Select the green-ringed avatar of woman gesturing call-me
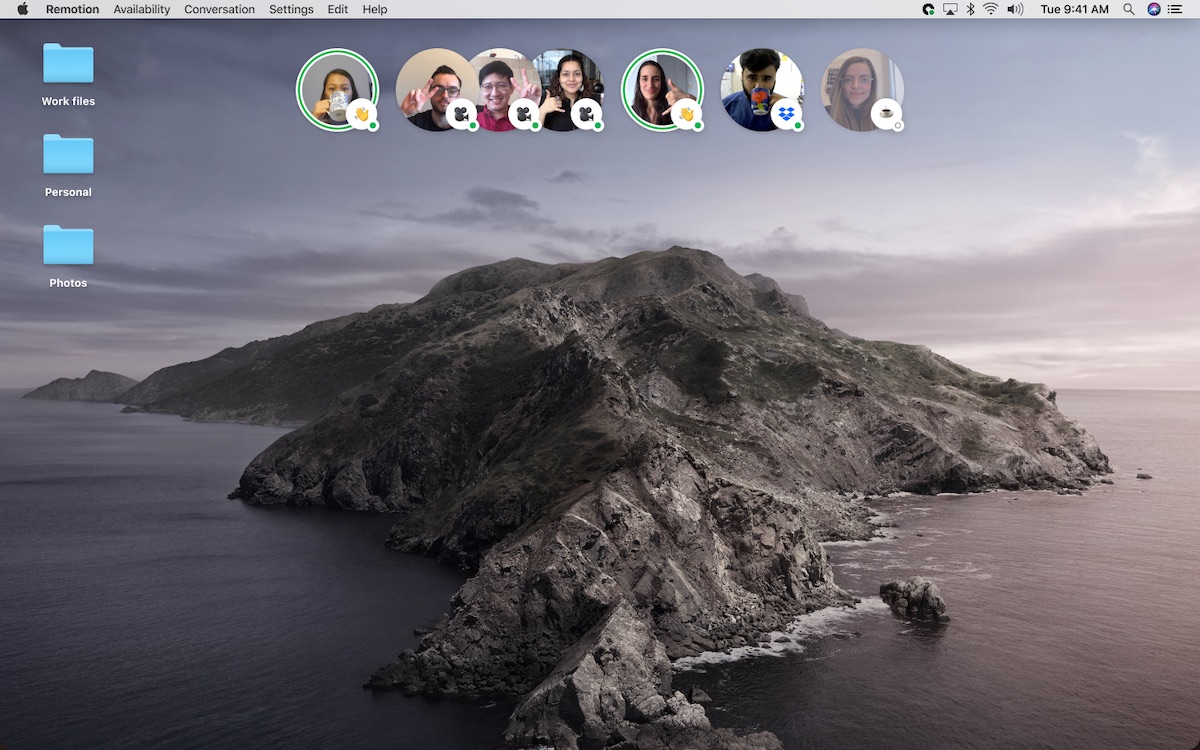 [x=661, y=88]
